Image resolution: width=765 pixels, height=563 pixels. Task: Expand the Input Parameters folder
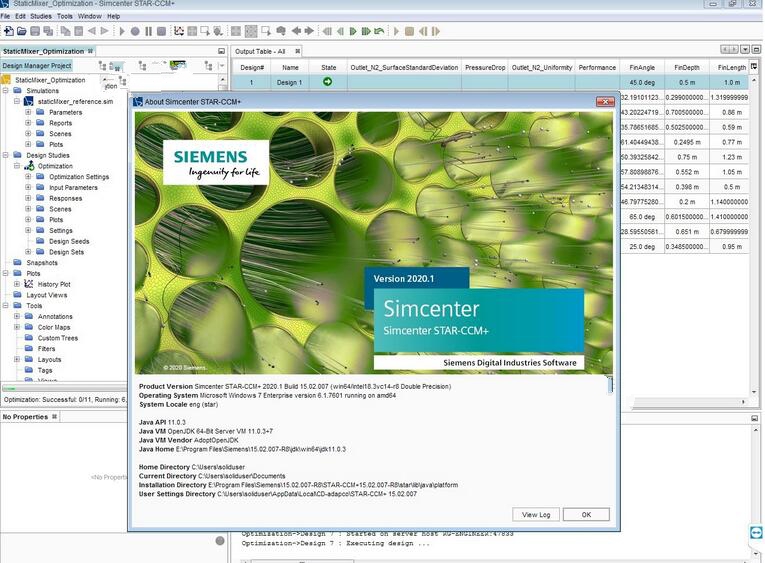[28, 187]
